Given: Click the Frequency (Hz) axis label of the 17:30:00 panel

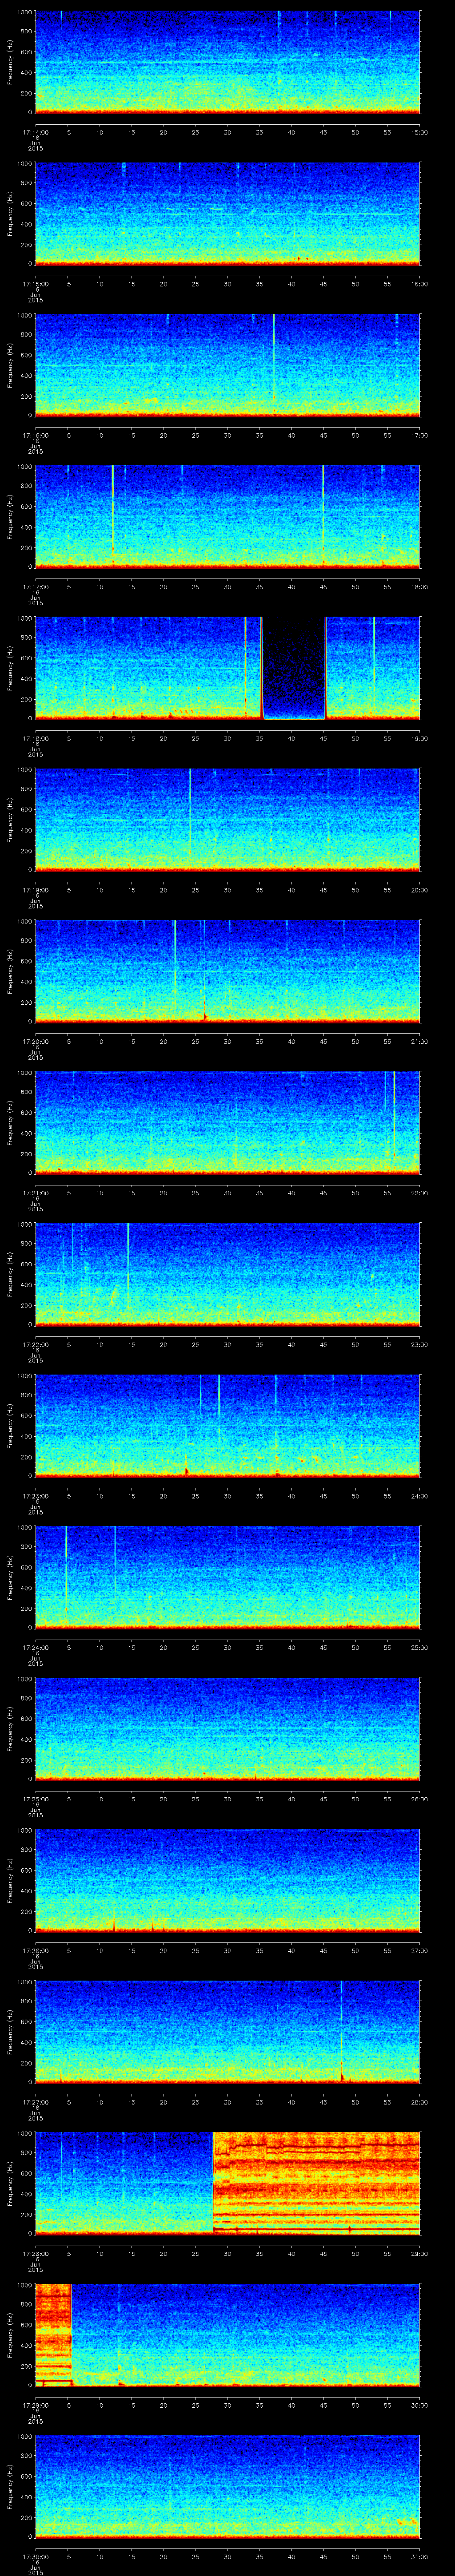Looking at the screenshot, I should (x=11, y=2487).
